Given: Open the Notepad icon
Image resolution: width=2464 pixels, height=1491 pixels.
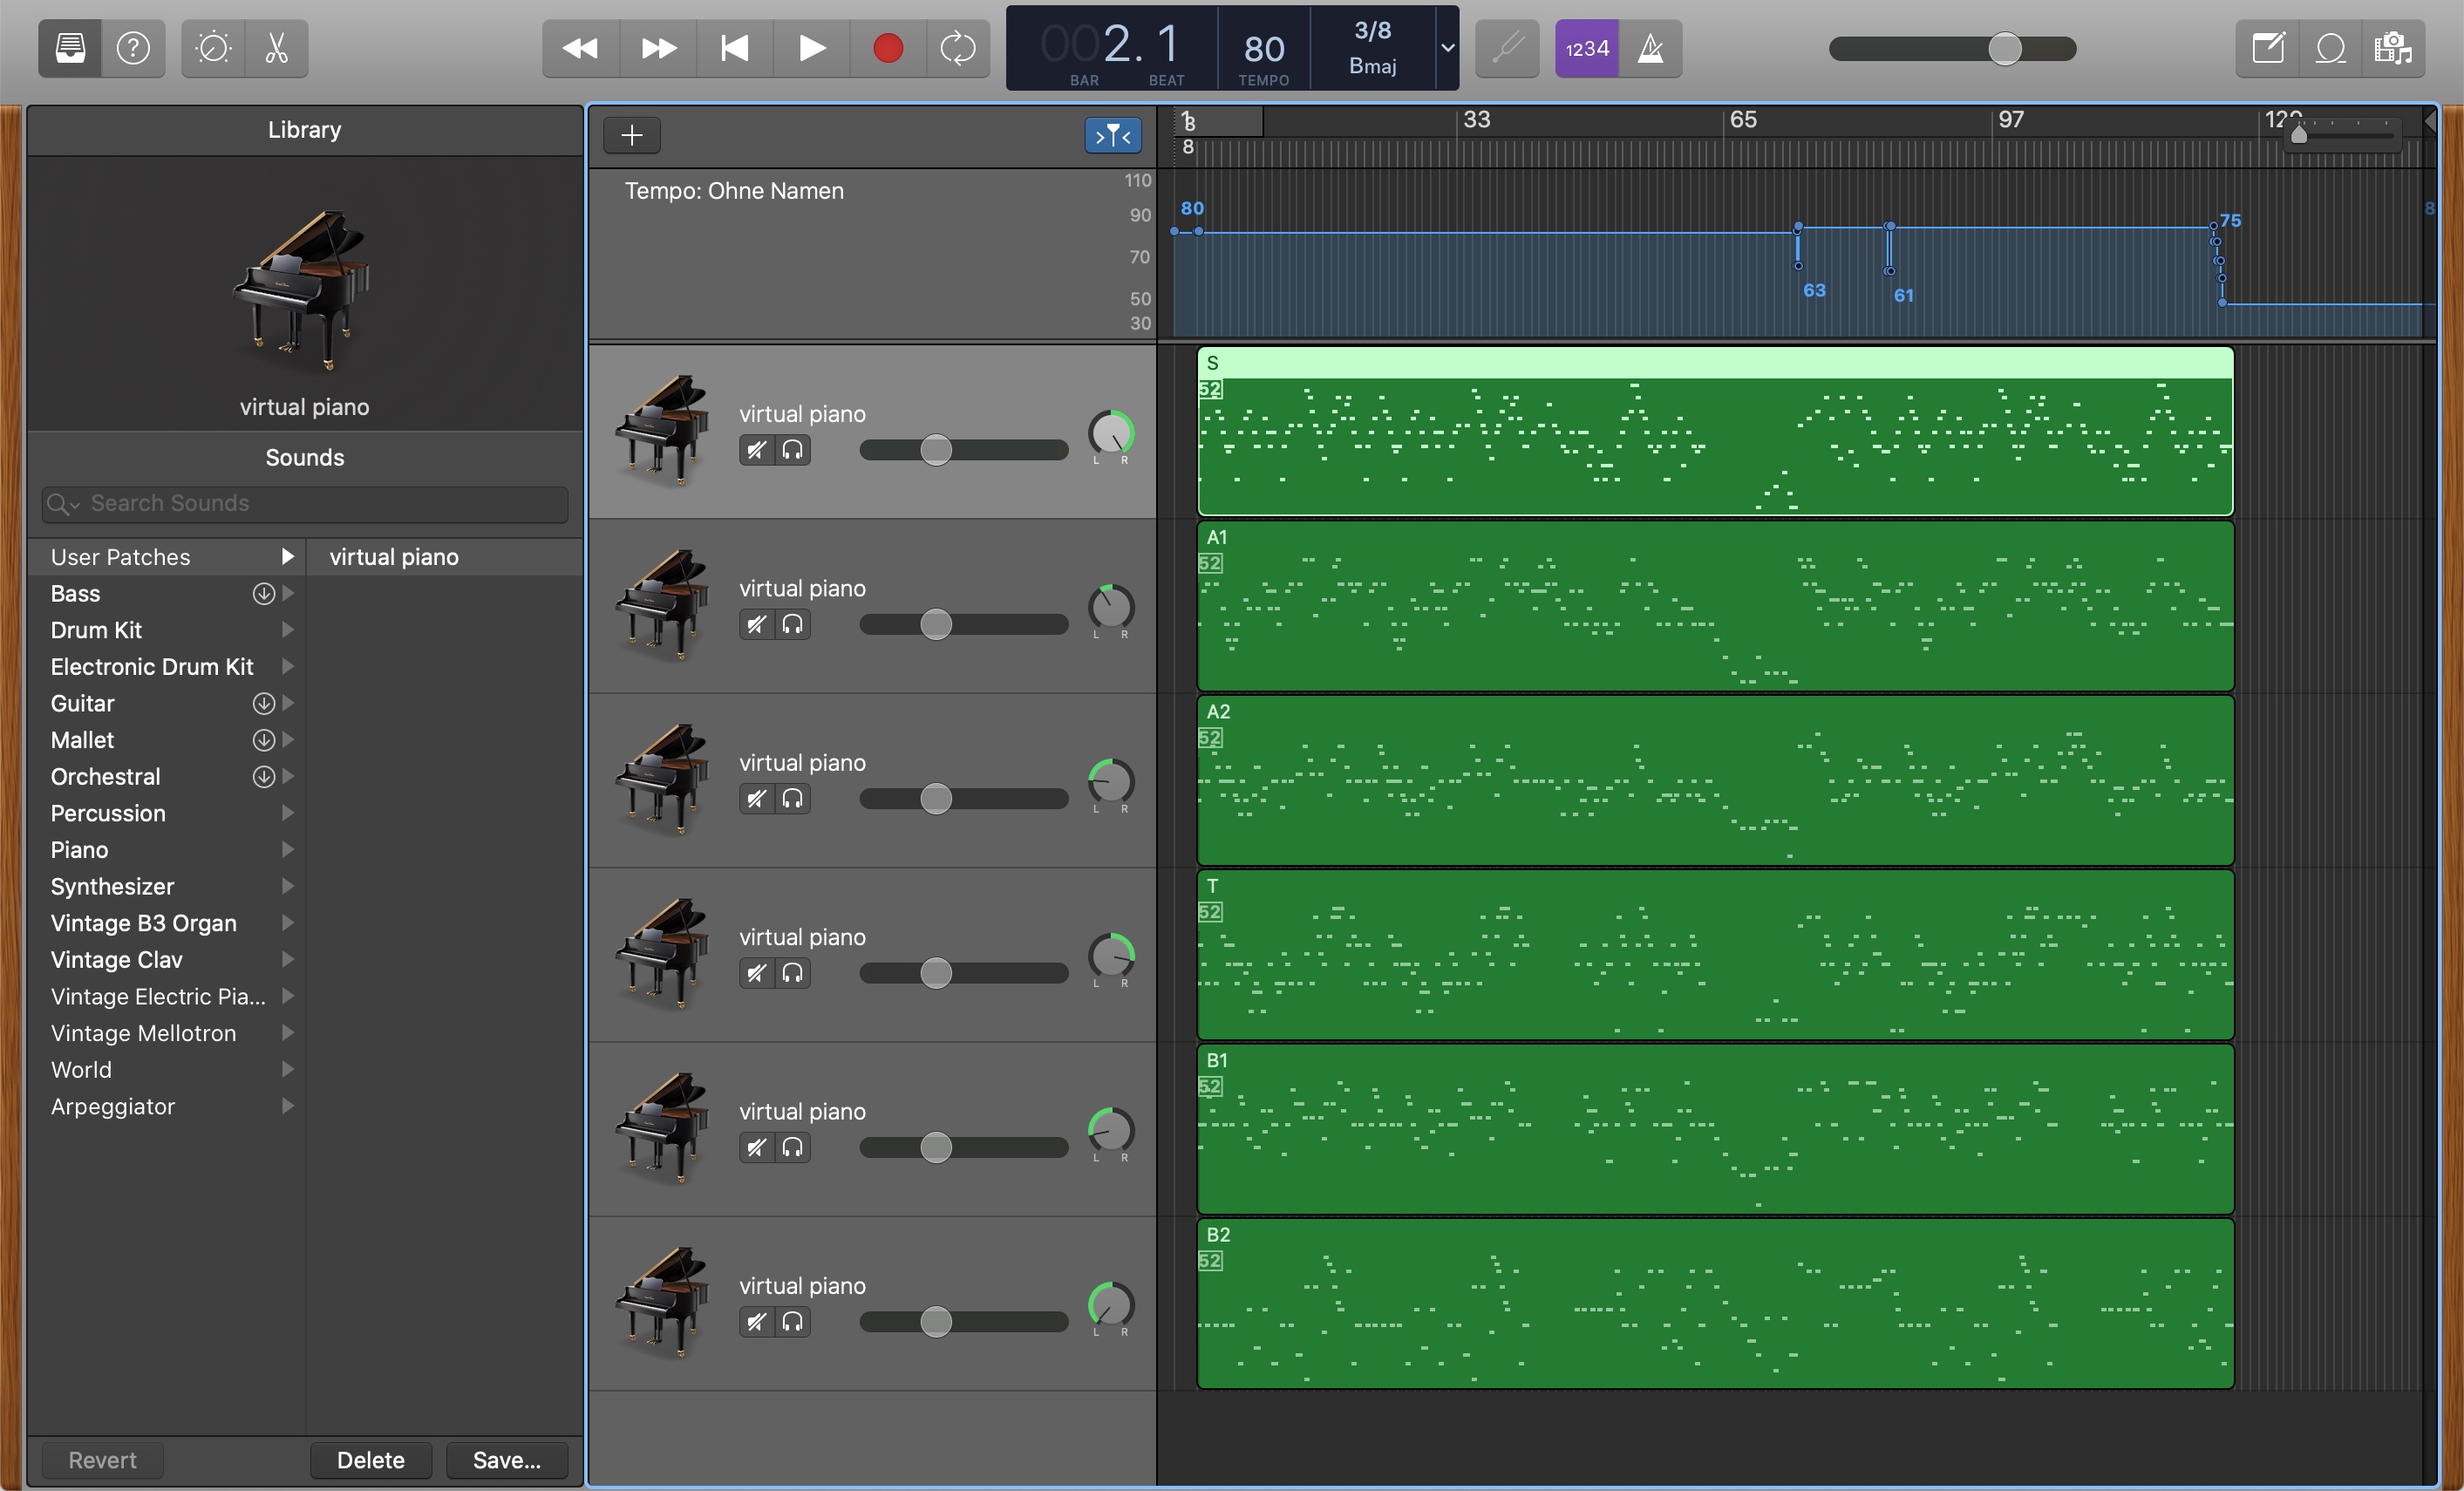Looking at the screenshot, I should click(2267, 48).
